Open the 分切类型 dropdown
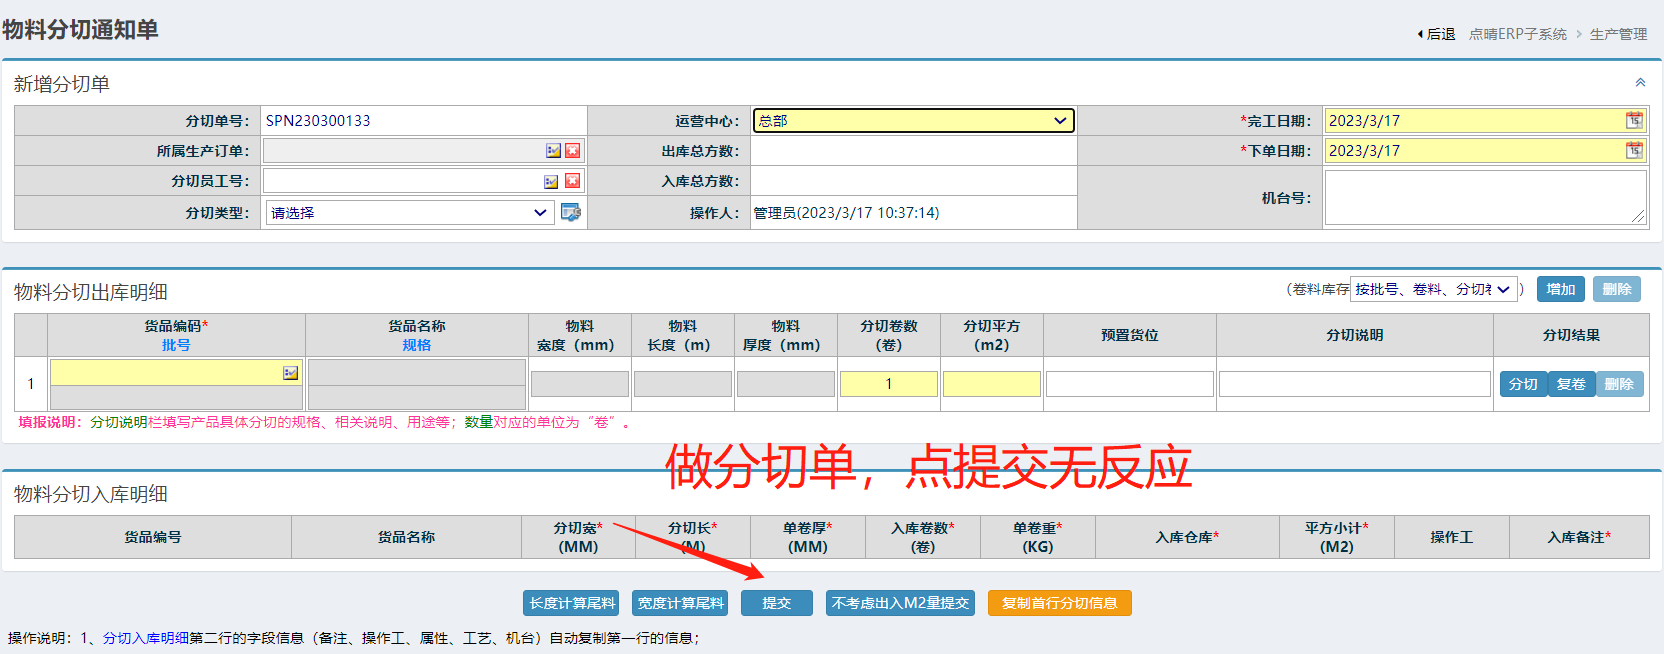Screen dimensions: 1664x654 [410, 213]
